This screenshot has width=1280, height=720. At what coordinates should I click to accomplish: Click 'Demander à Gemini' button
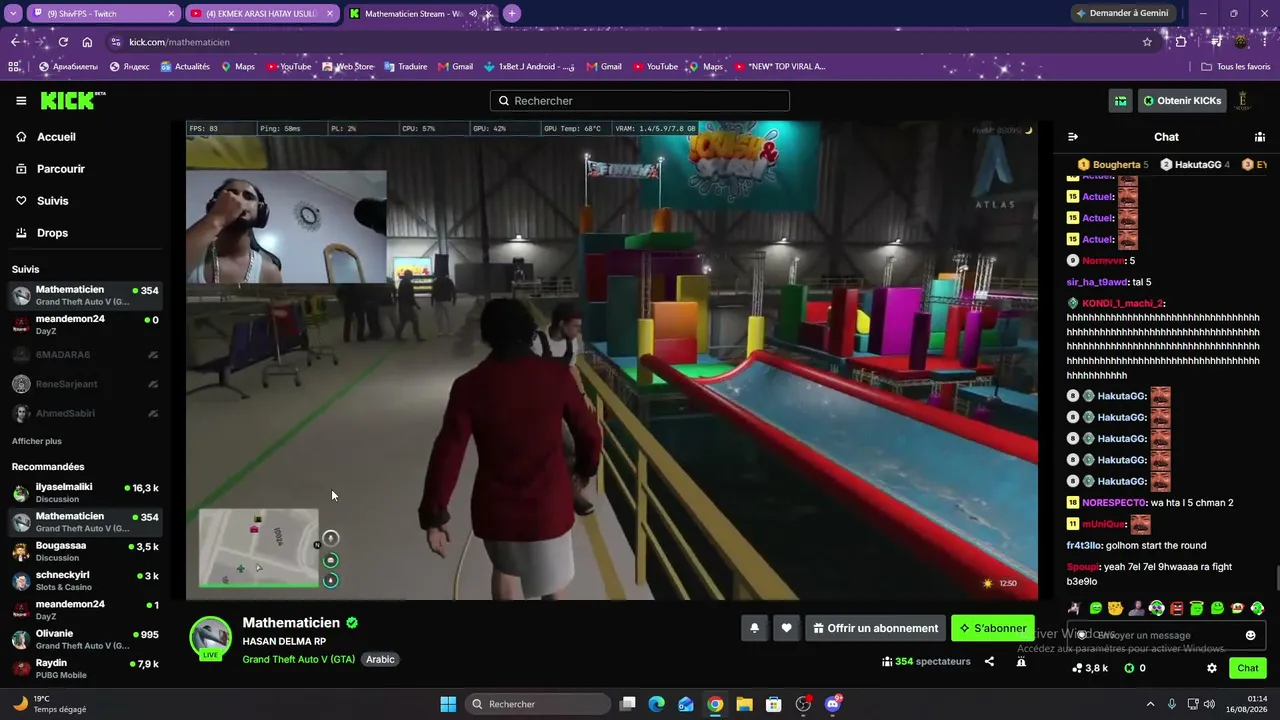click(1121, 14)
